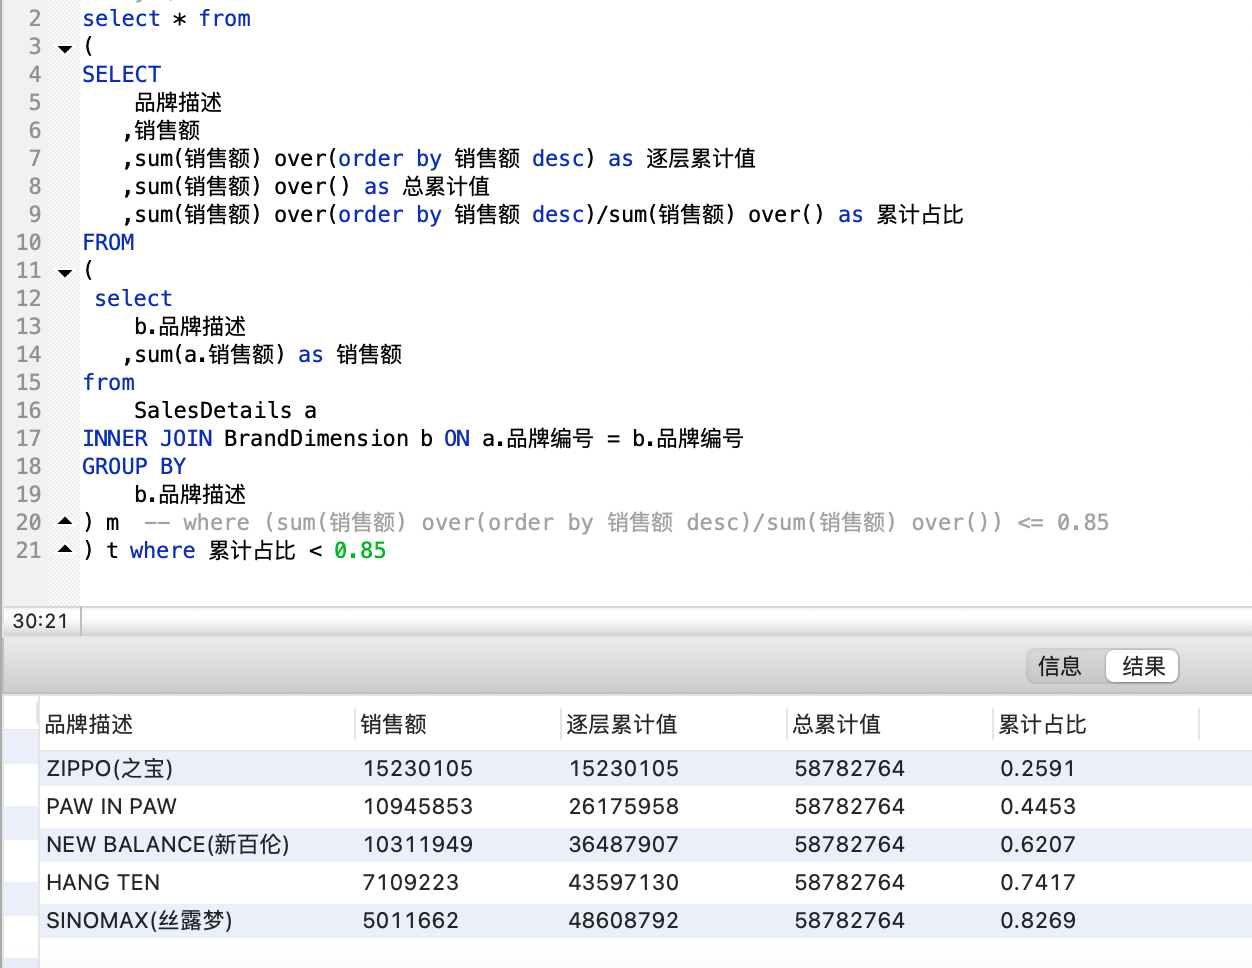Image resolution: width=1252 pixels, height=968 pixels.
Task: Click line number 10 in the gutter
Action: pos(29,242)
